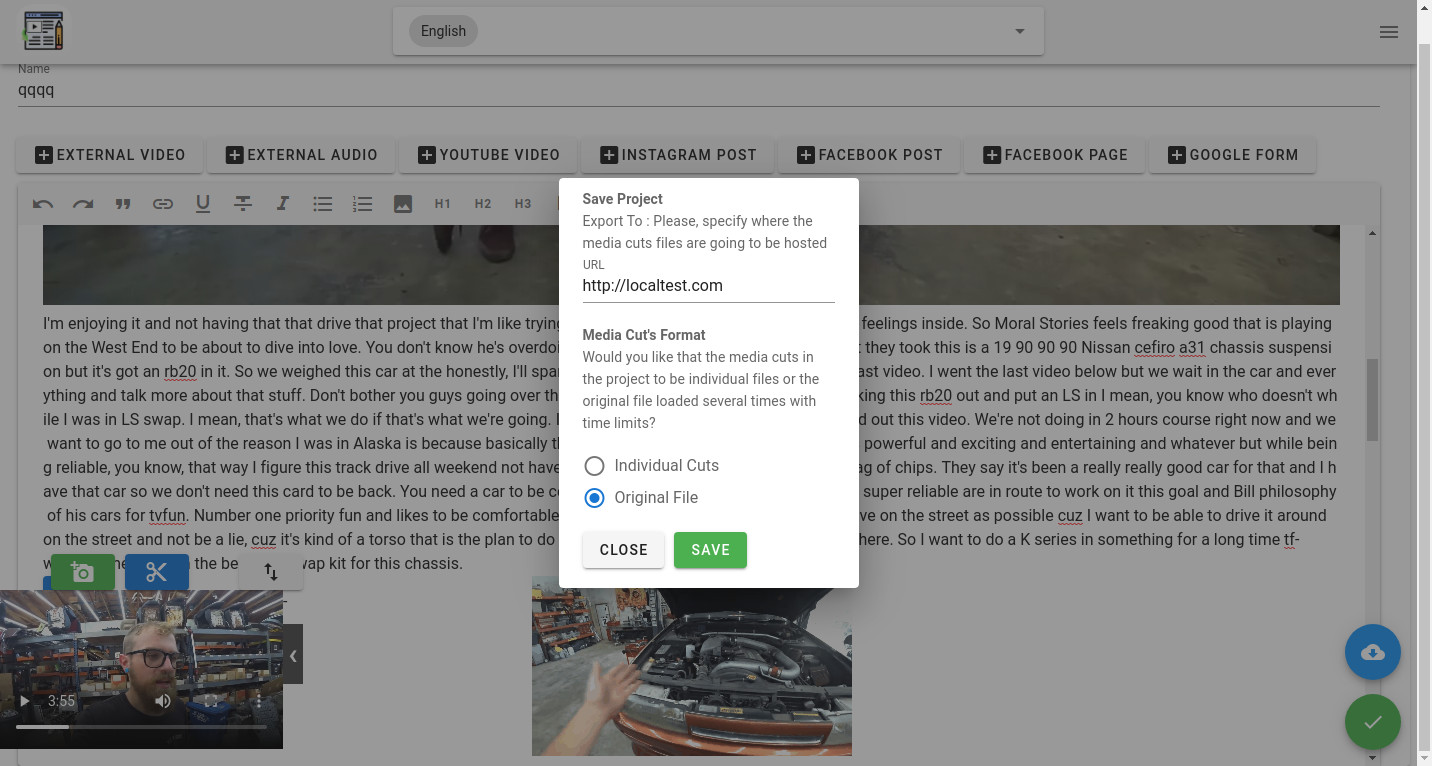Play the video in the mini player
The width and height of the screenshot is (1432, 766).
[x=25, y=701]
